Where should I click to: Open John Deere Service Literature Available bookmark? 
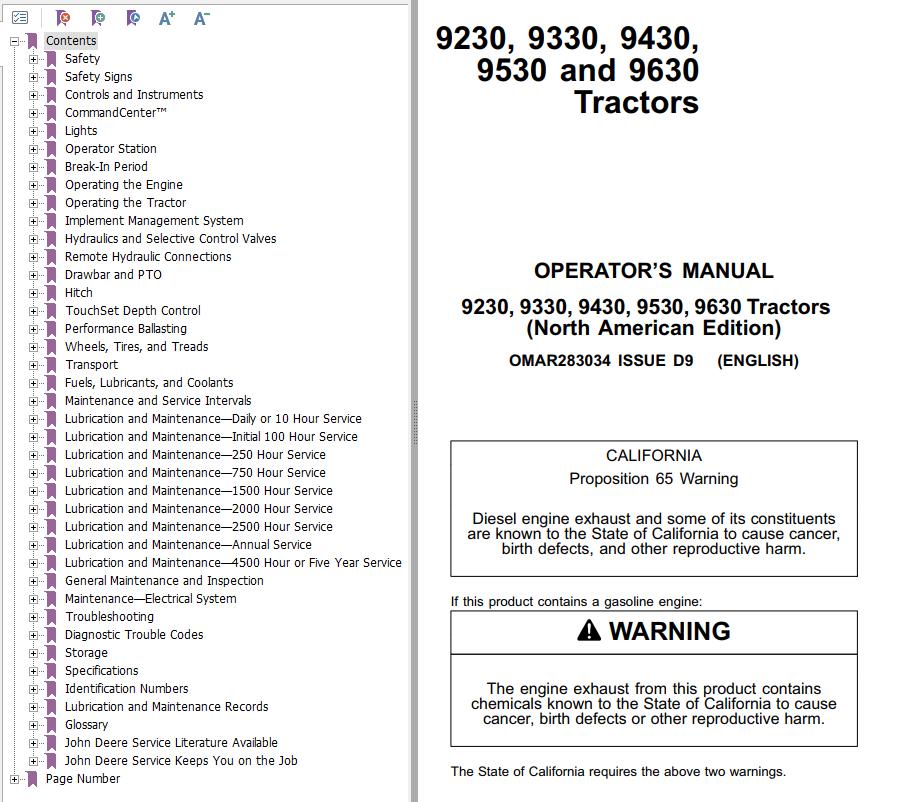coord(171,743)
